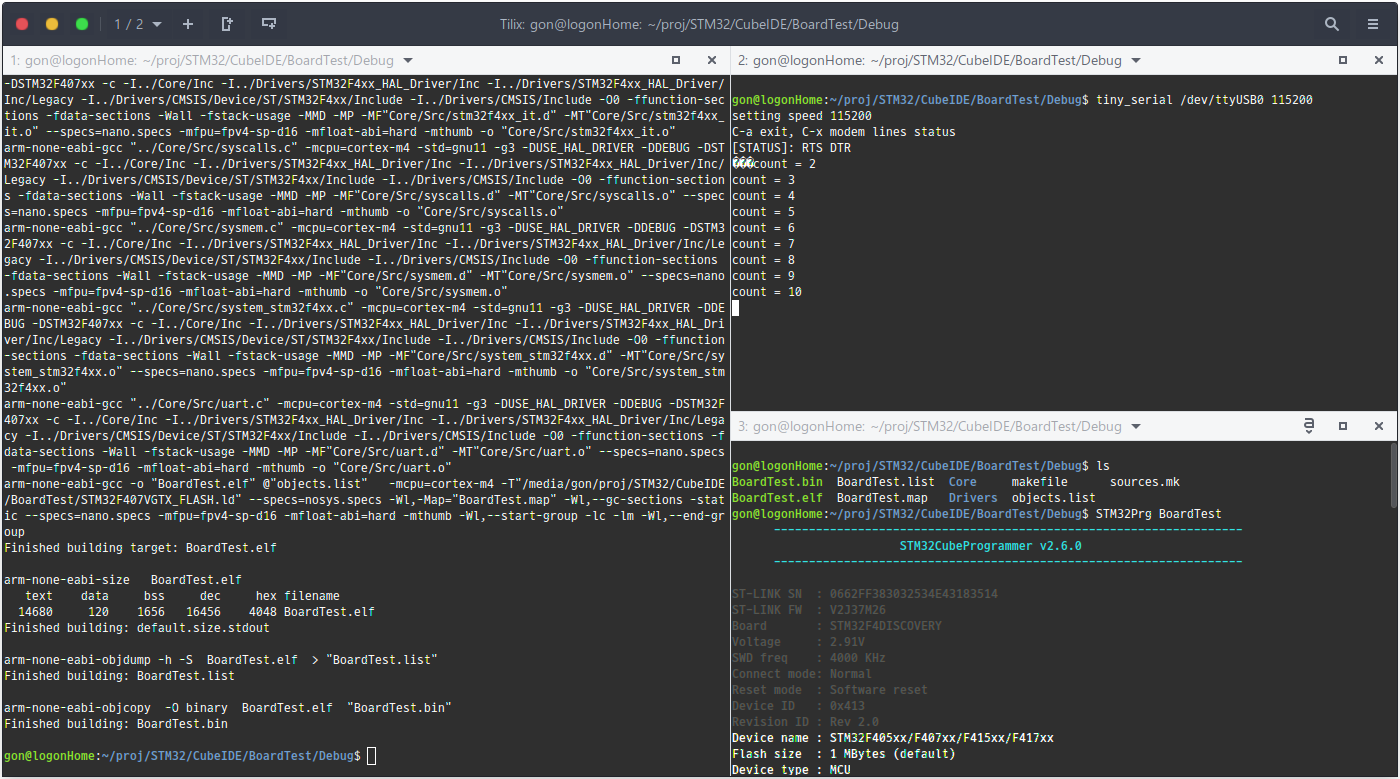Viewport: 1400px width, 779px height.
Task: Click the Core directory in ls listing
Action: (x=963, y=482)
